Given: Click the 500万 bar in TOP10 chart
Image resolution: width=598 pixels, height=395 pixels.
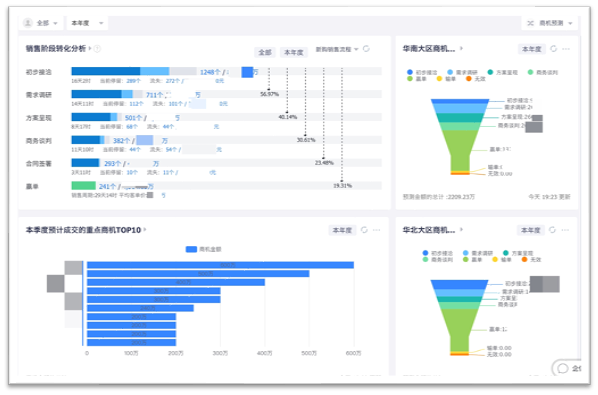Looking at the screenshot, I should 198,274.
